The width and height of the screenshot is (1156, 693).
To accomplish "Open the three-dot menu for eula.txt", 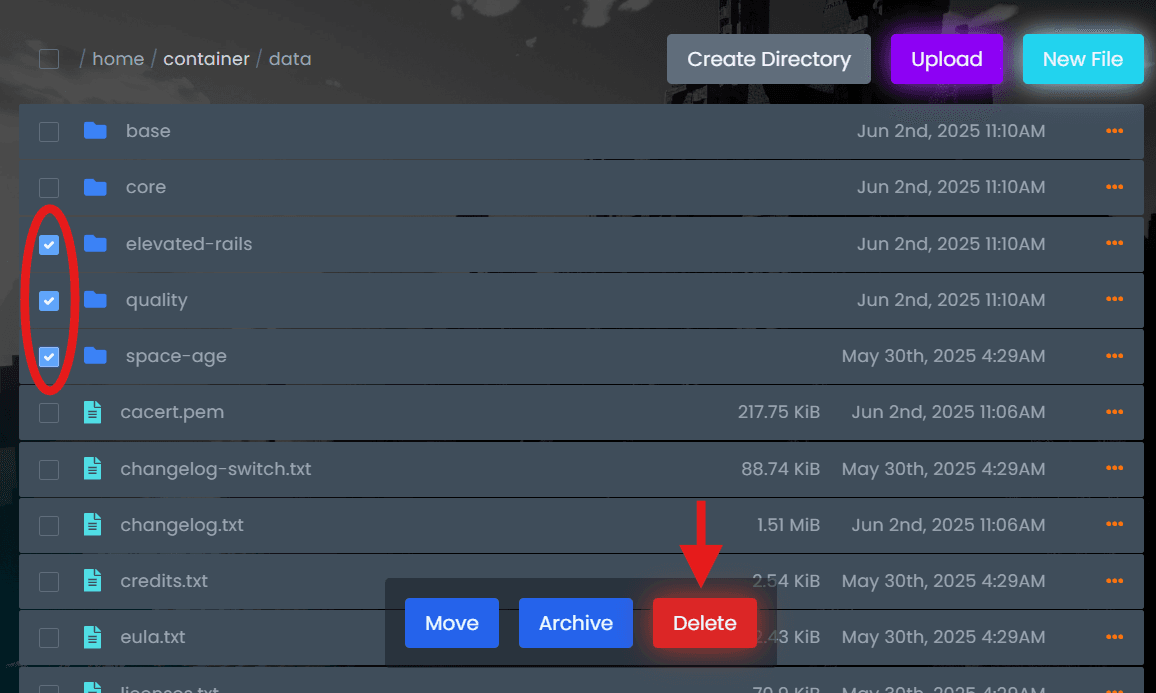I will tap(1114, 637).
